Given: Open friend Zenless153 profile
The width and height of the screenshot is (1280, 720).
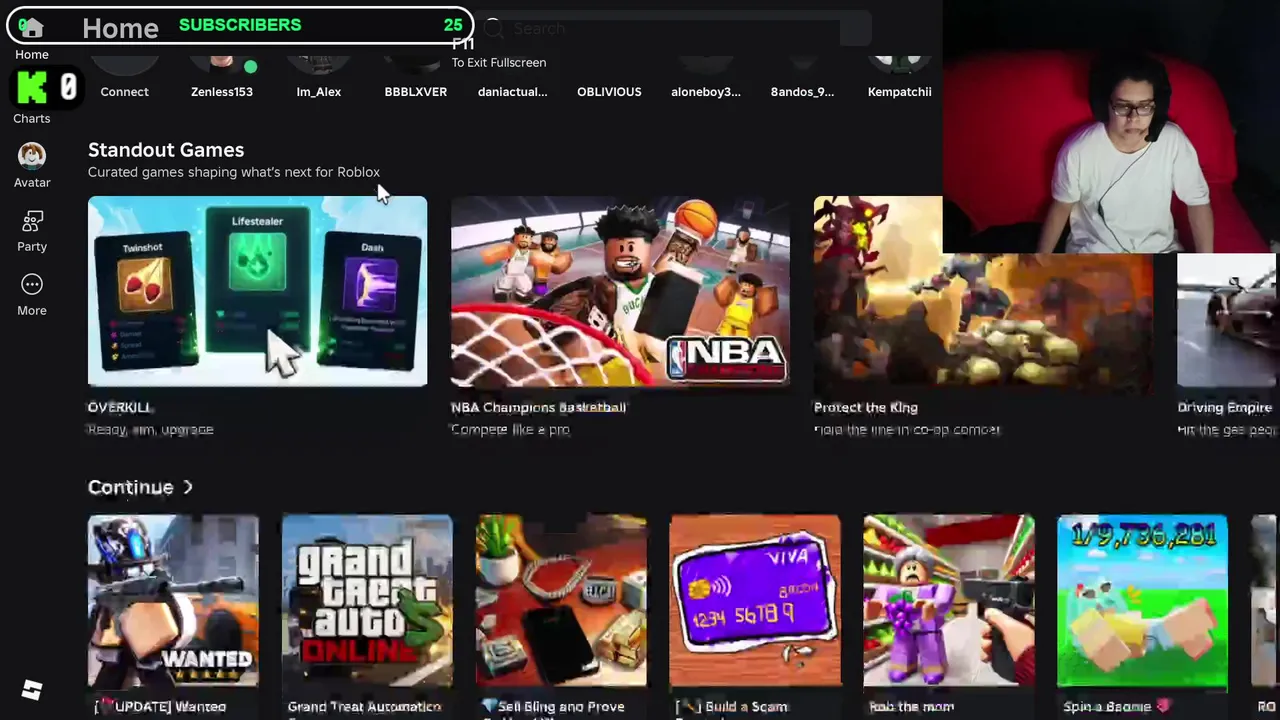Looking at the screenshot, I should (x=222, y=76).
